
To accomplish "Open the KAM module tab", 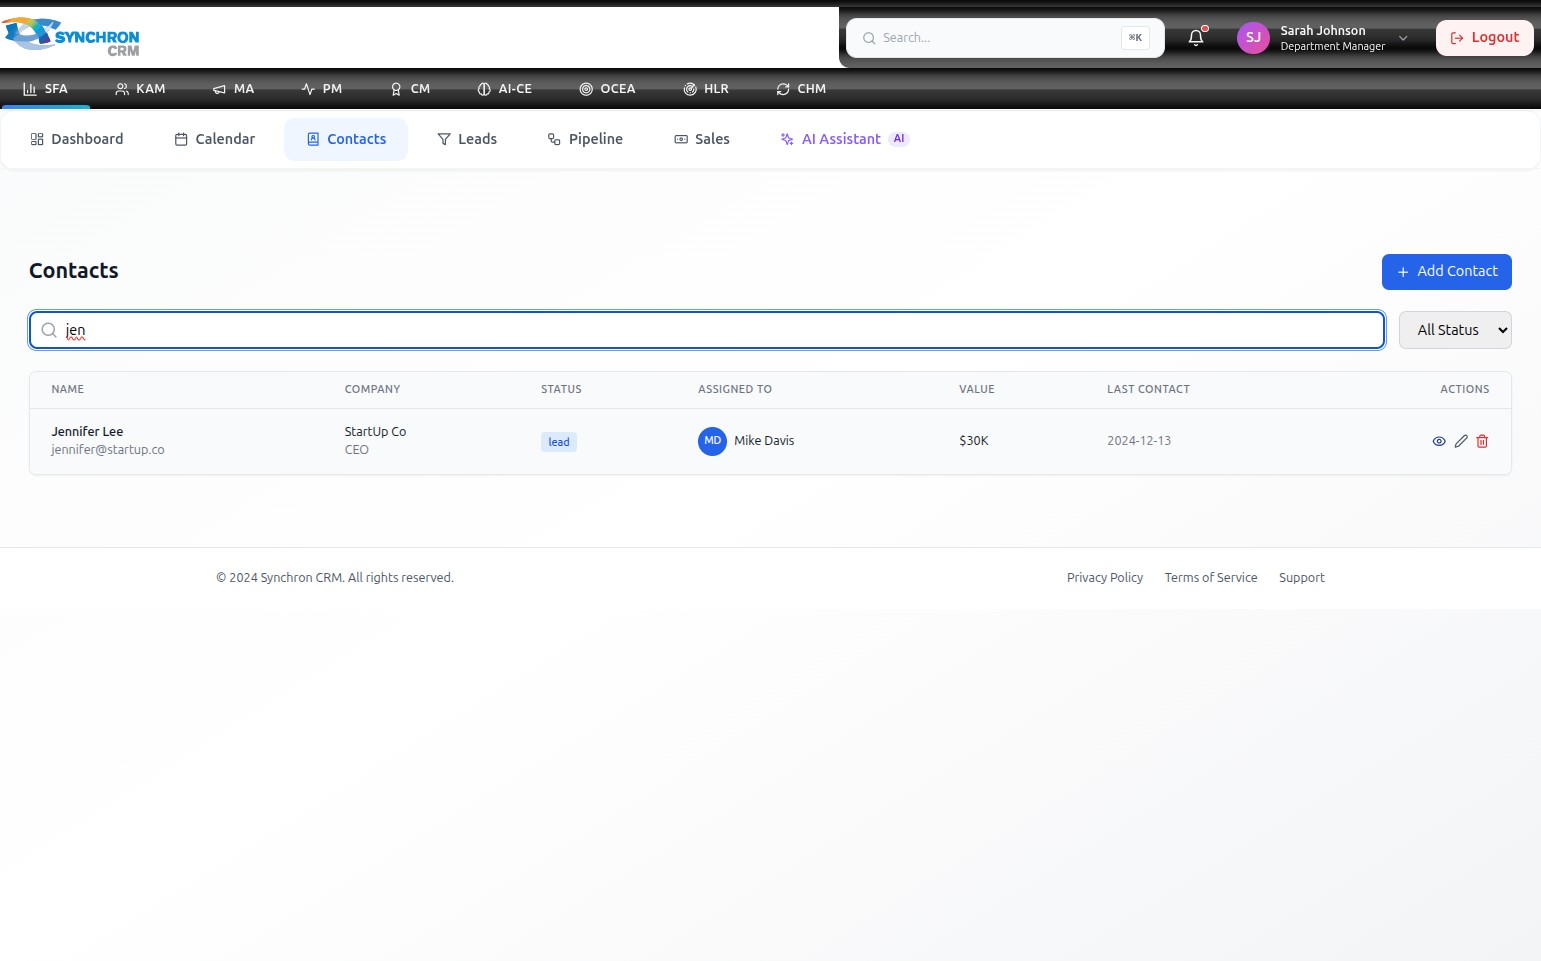I will pos(140,89).
